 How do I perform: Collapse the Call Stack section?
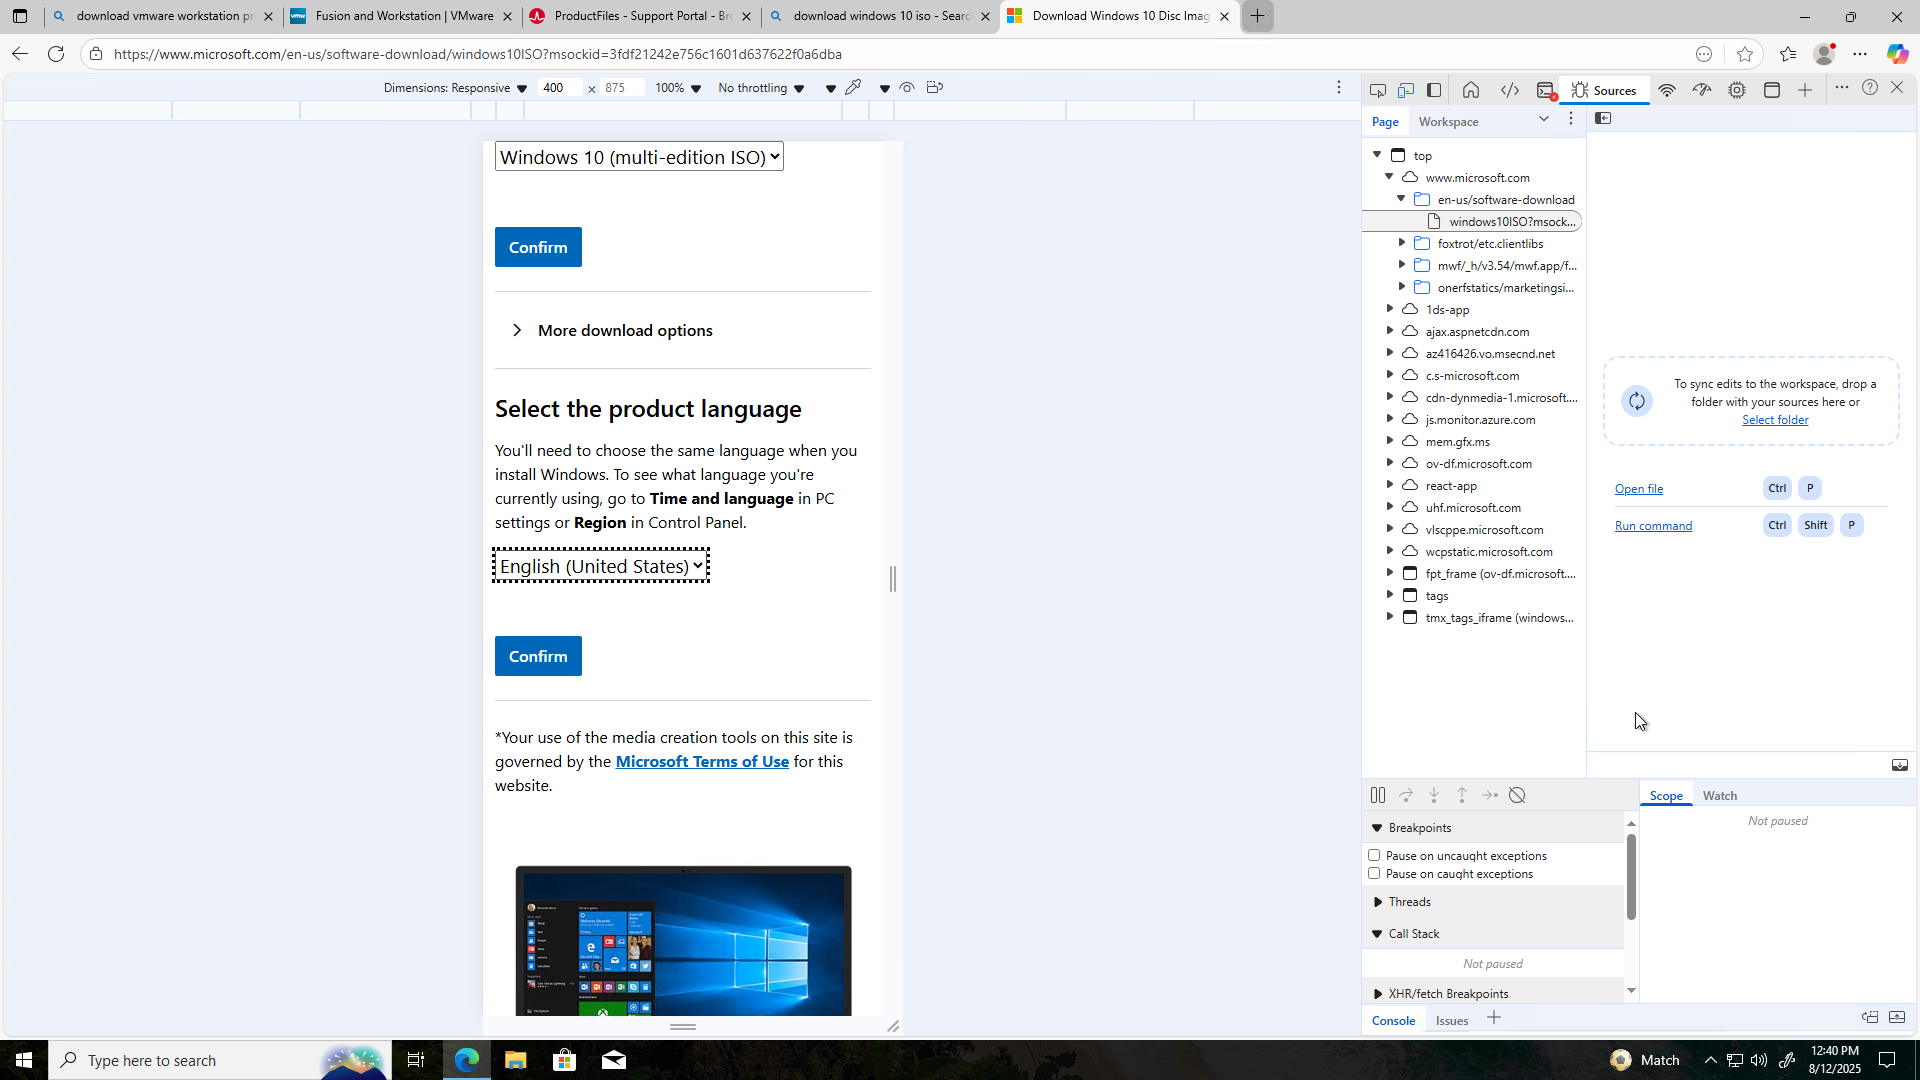(x=1377, y=934)
